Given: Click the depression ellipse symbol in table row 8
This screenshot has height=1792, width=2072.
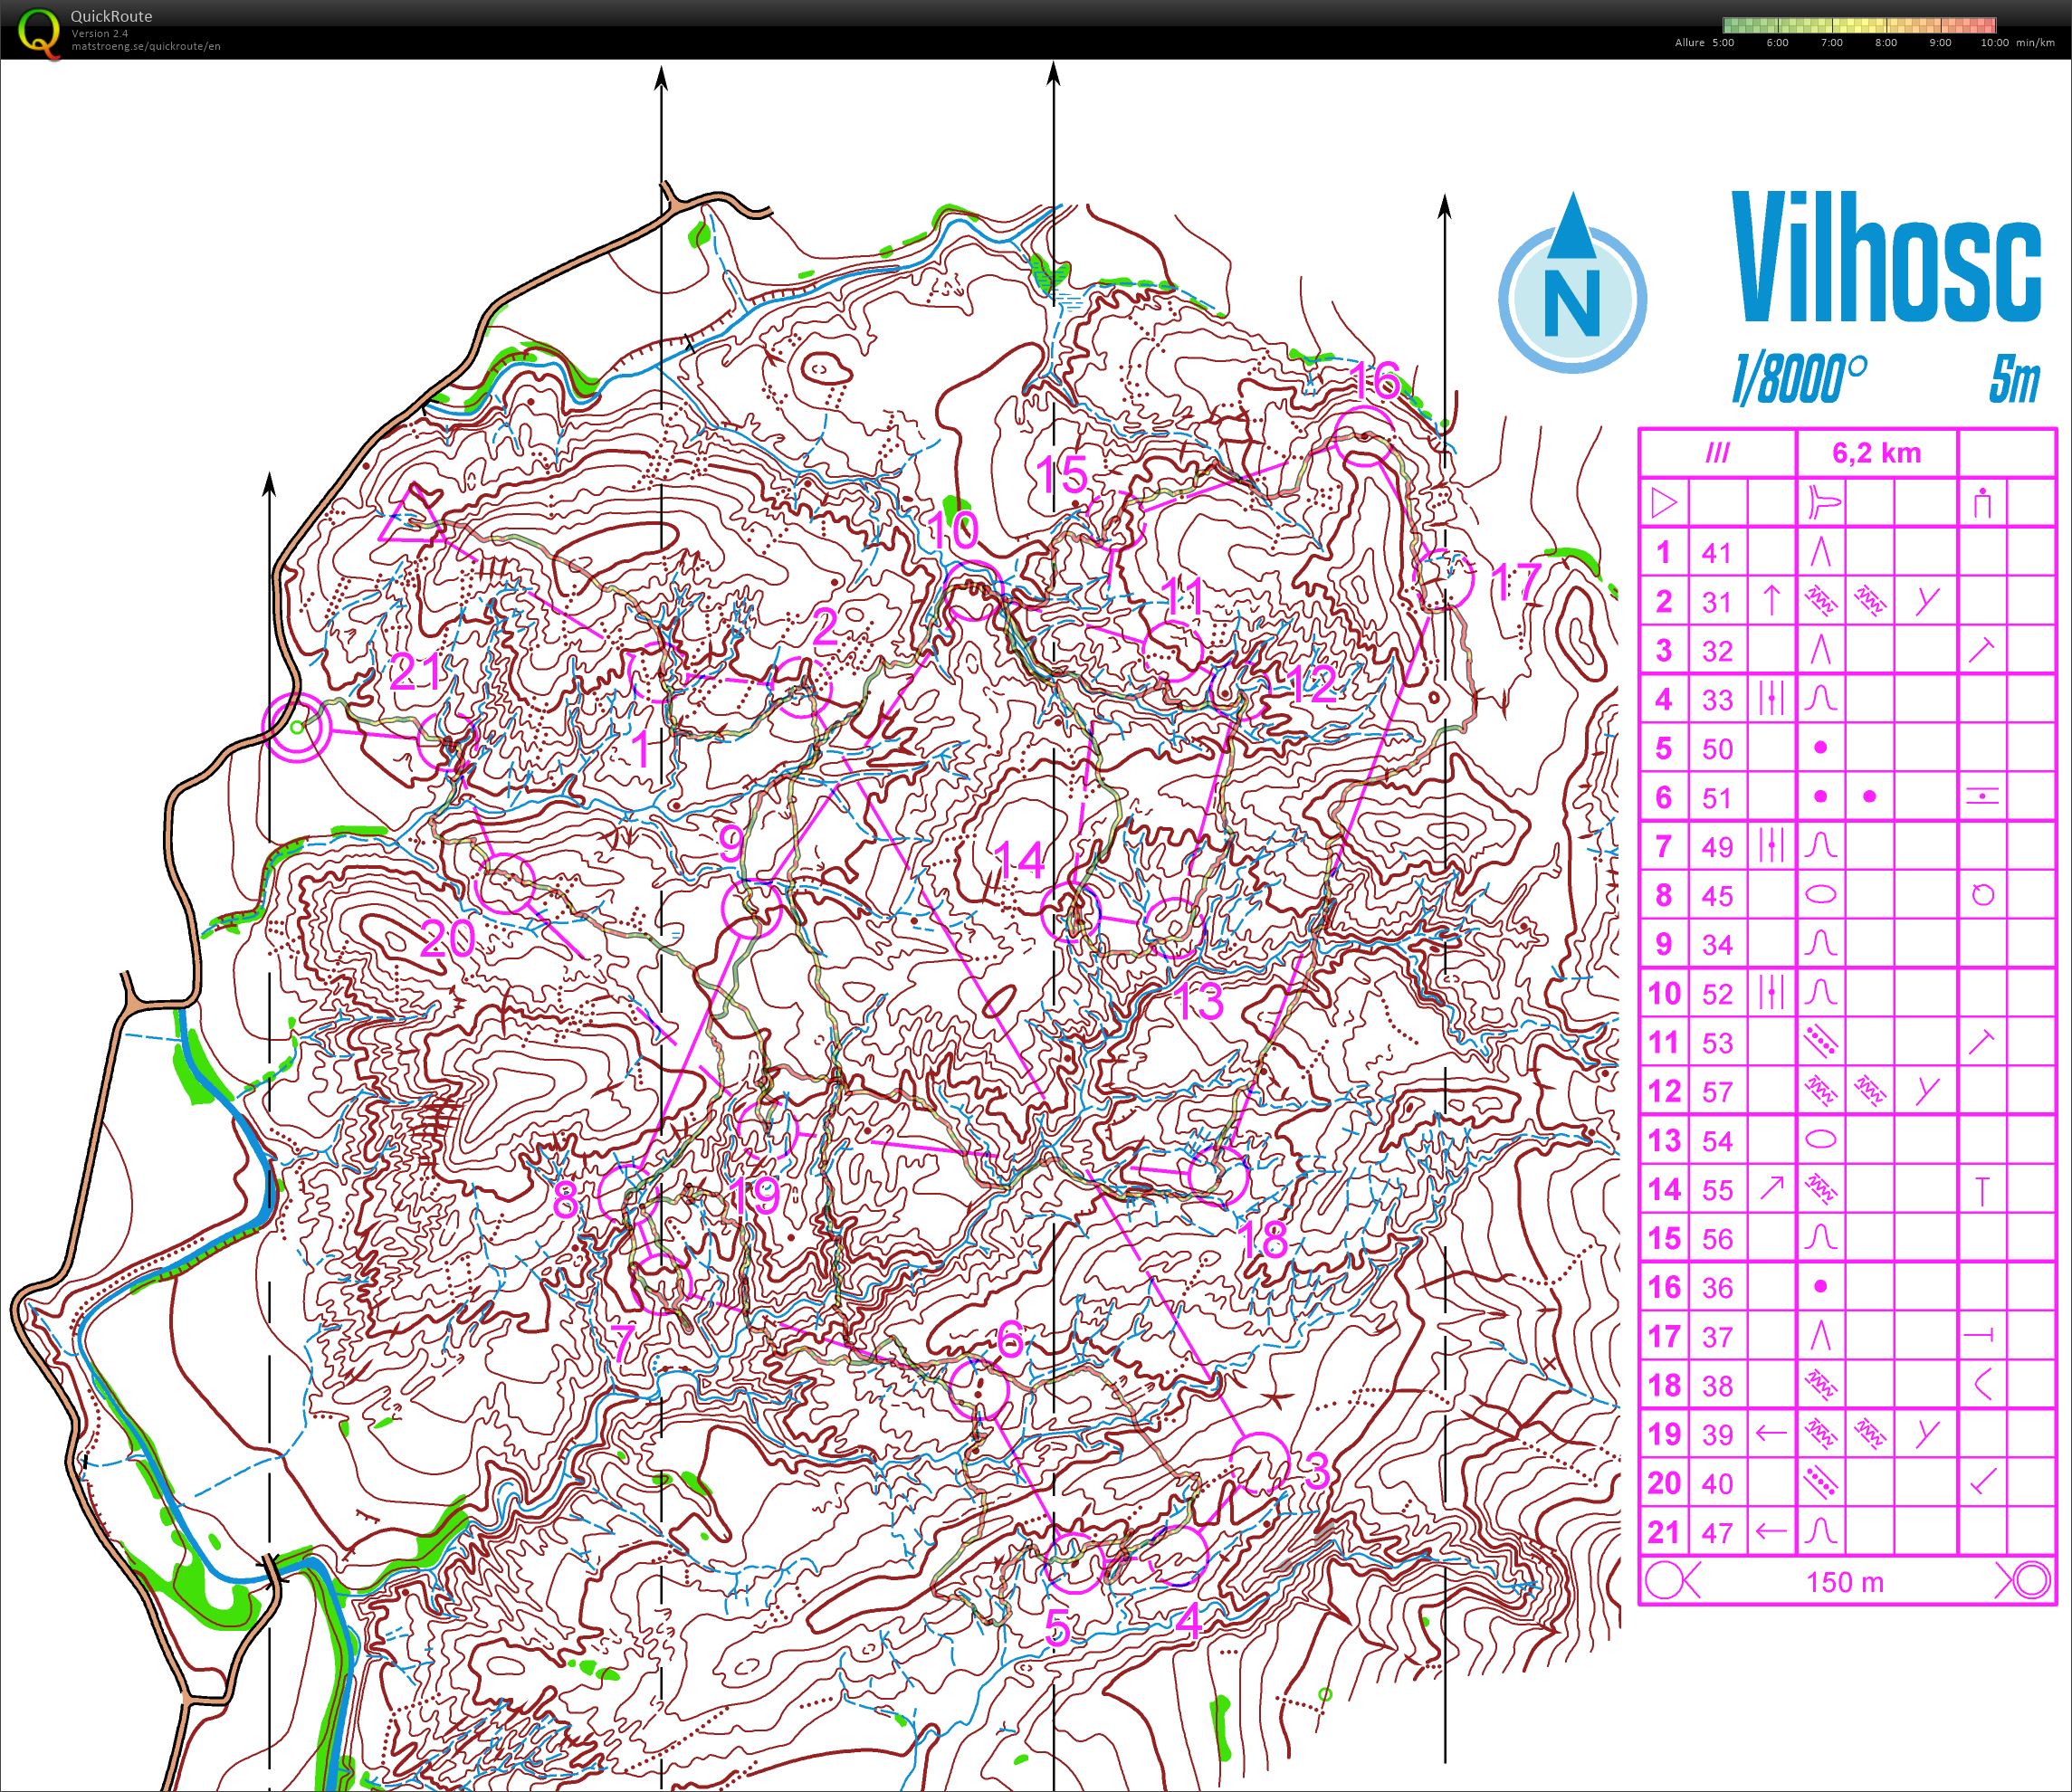Looking at the screenshot, I should (x=1821, y=895).
